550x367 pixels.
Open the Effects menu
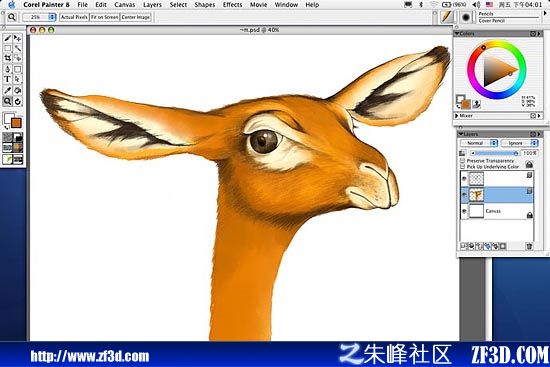[x=232, y=5]
